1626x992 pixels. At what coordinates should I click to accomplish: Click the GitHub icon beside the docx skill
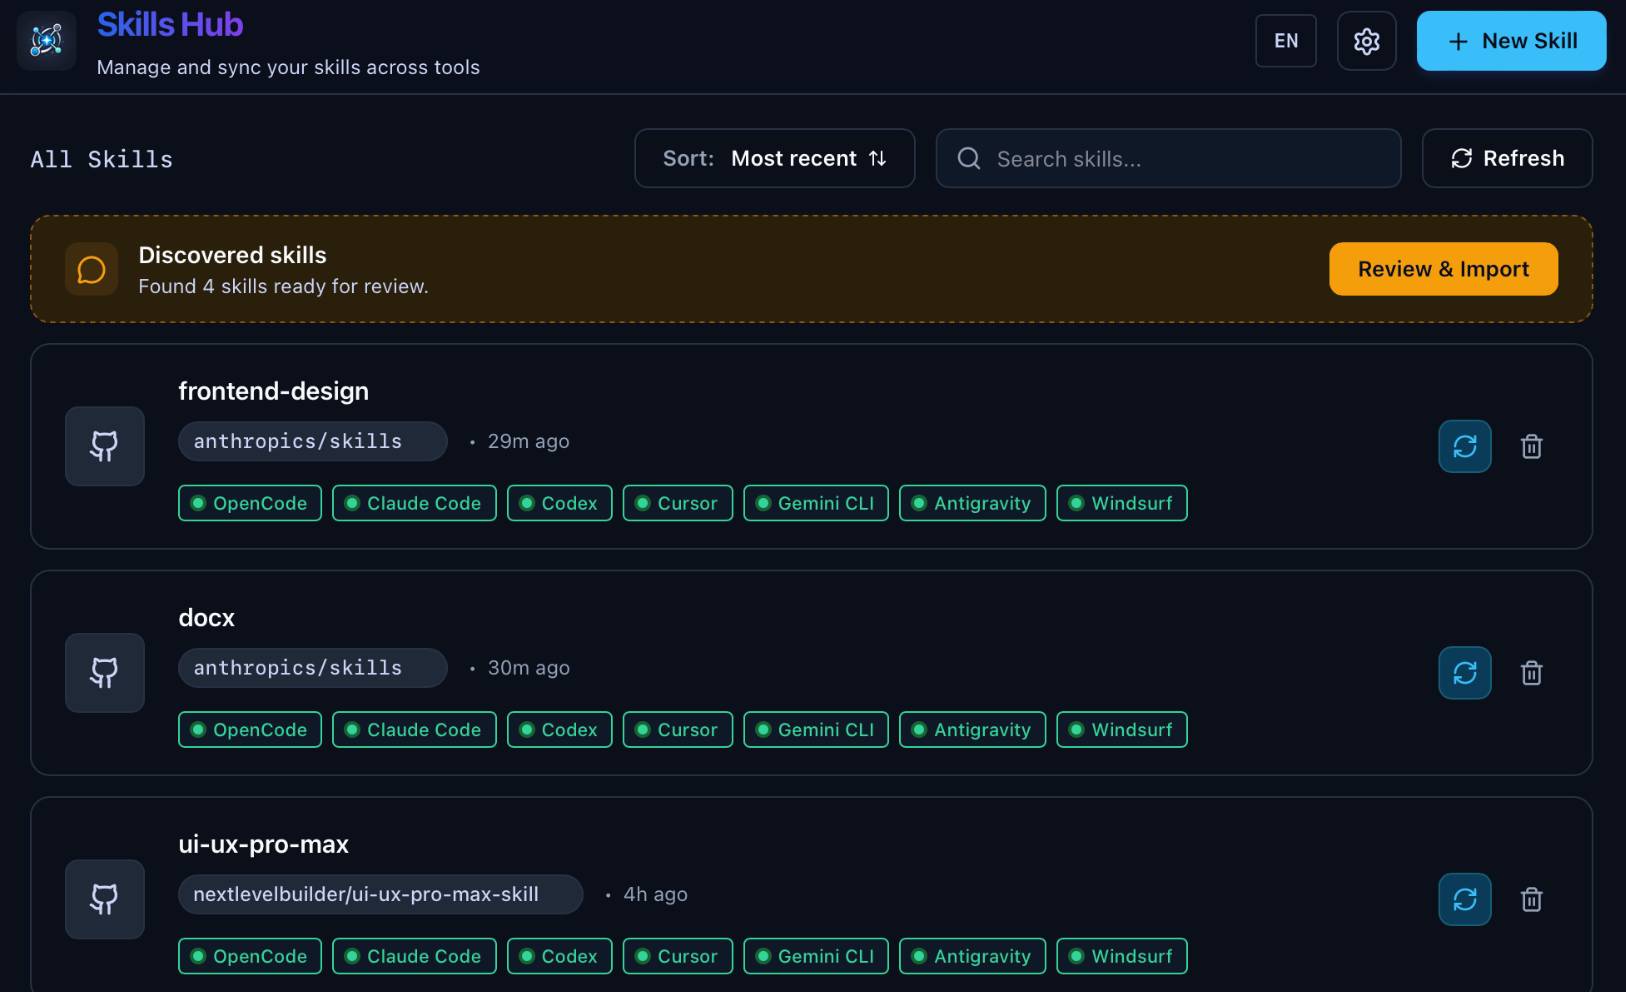point(105,673)
